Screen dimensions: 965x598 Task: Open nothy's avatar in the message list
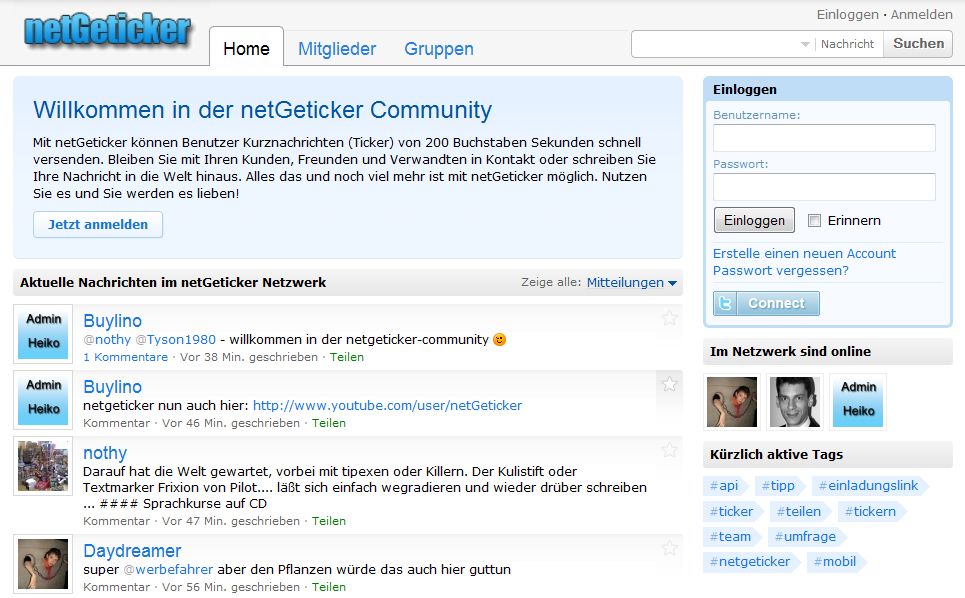click(x=43, y=465)
